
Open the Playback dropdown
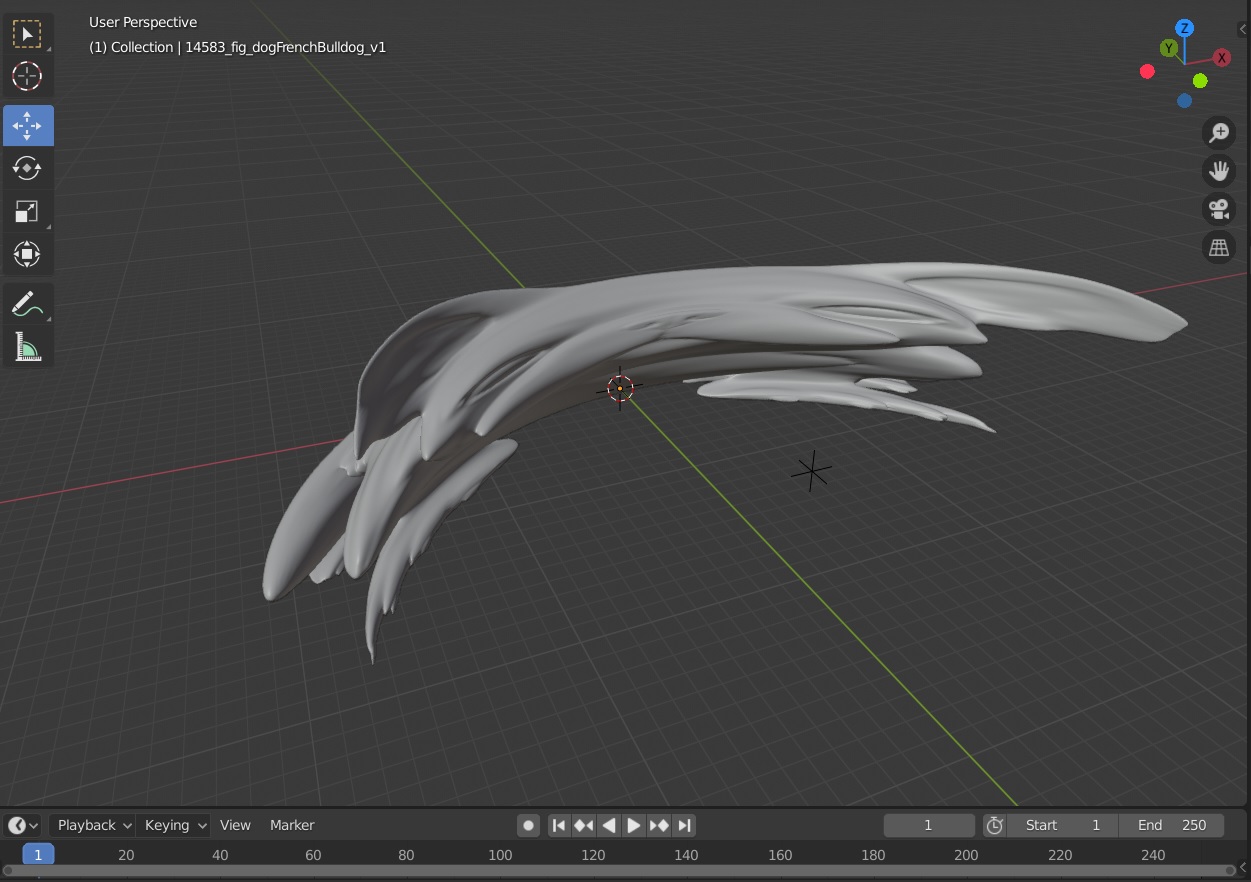(91, 825)
